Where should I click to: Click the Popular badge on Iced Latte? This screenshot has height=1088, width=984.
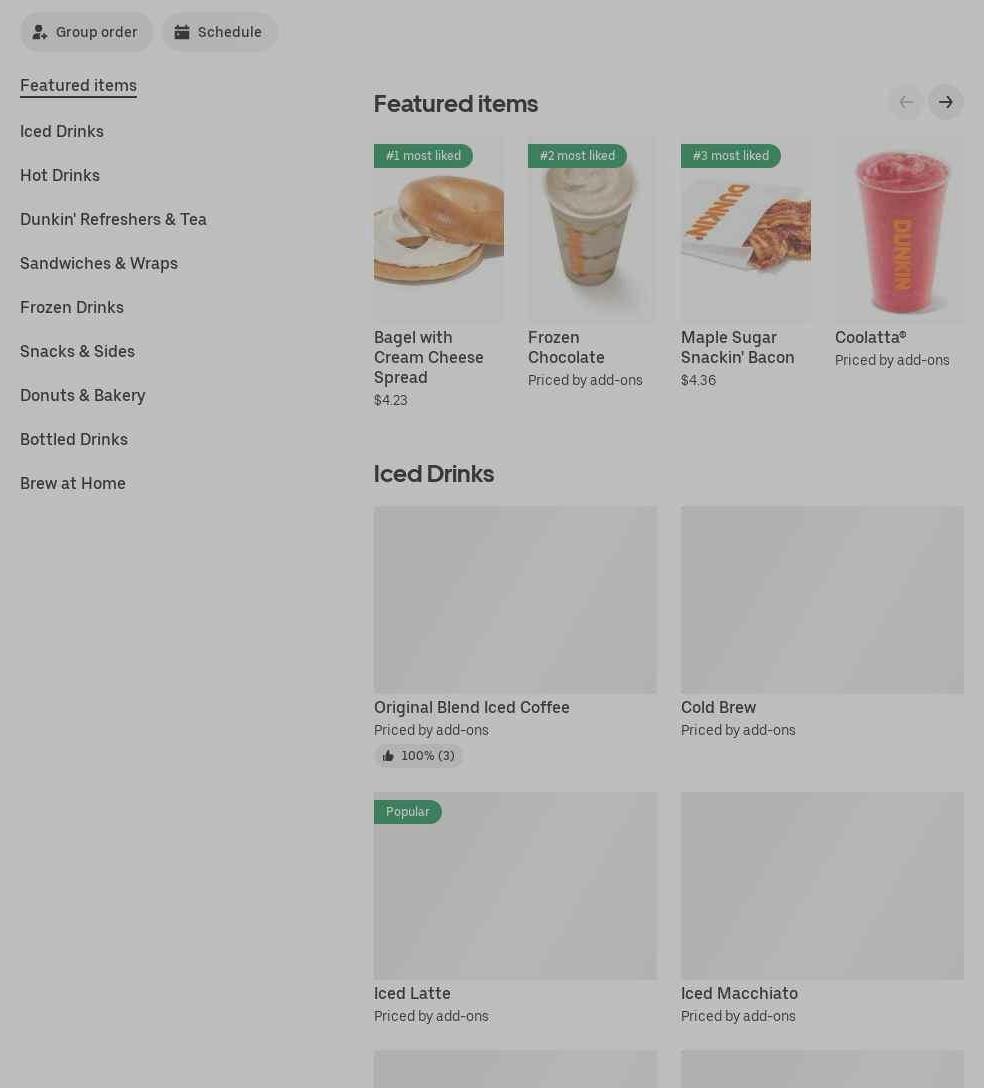(407, 812)
